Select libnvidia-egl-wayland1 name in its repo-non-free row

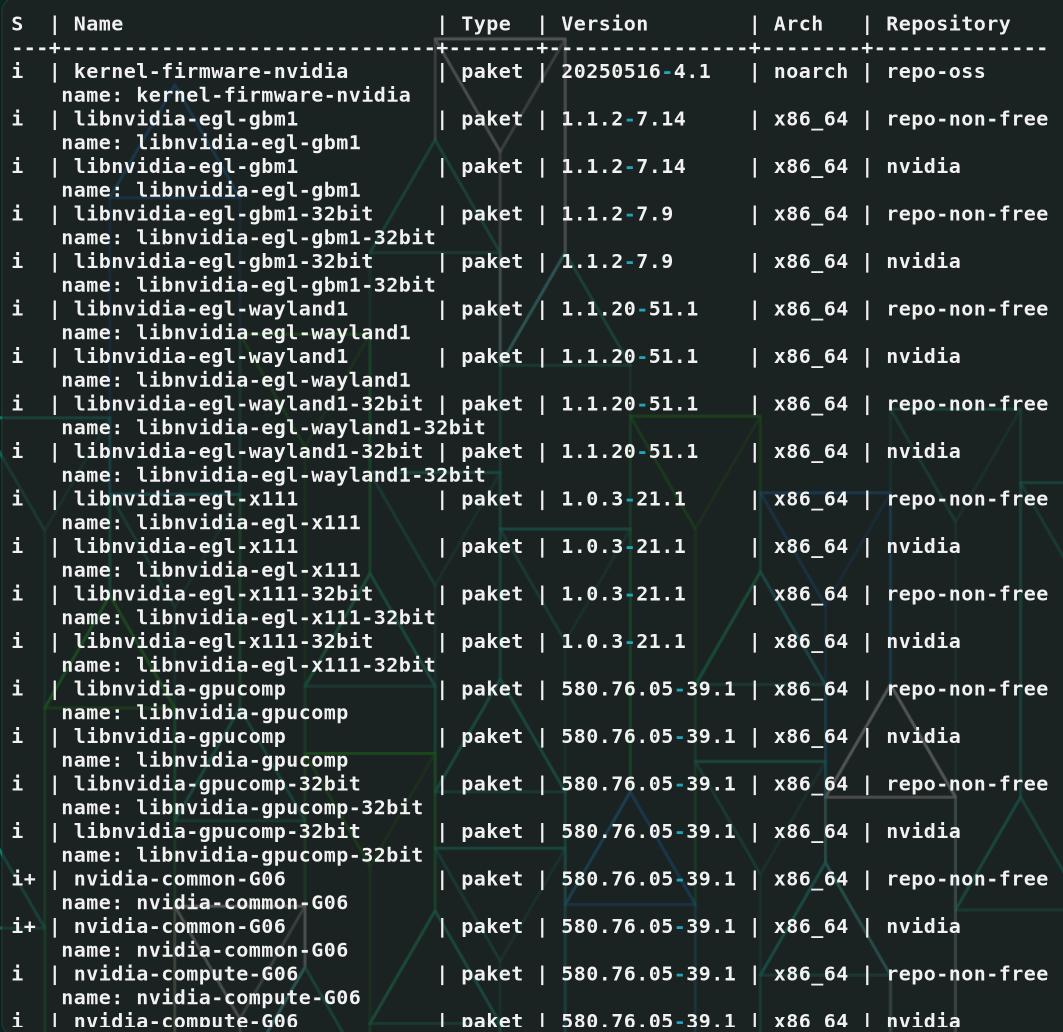tap(211, 309)
